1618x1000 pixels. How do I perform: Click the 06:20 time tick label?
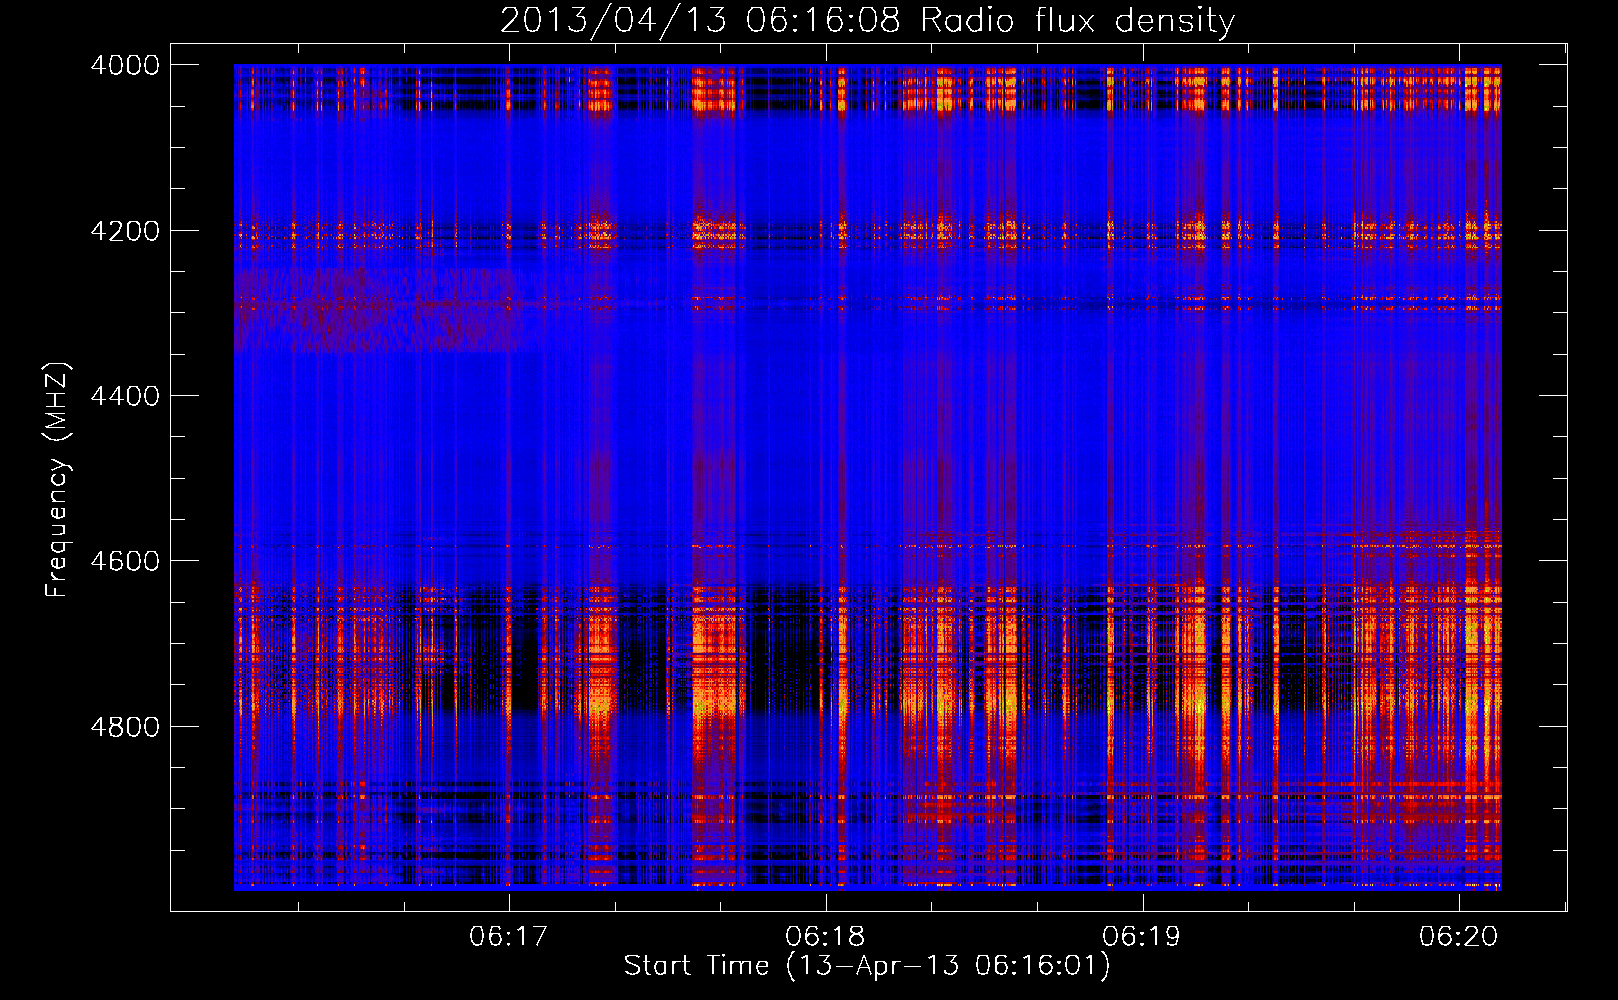pos(1459,937)
